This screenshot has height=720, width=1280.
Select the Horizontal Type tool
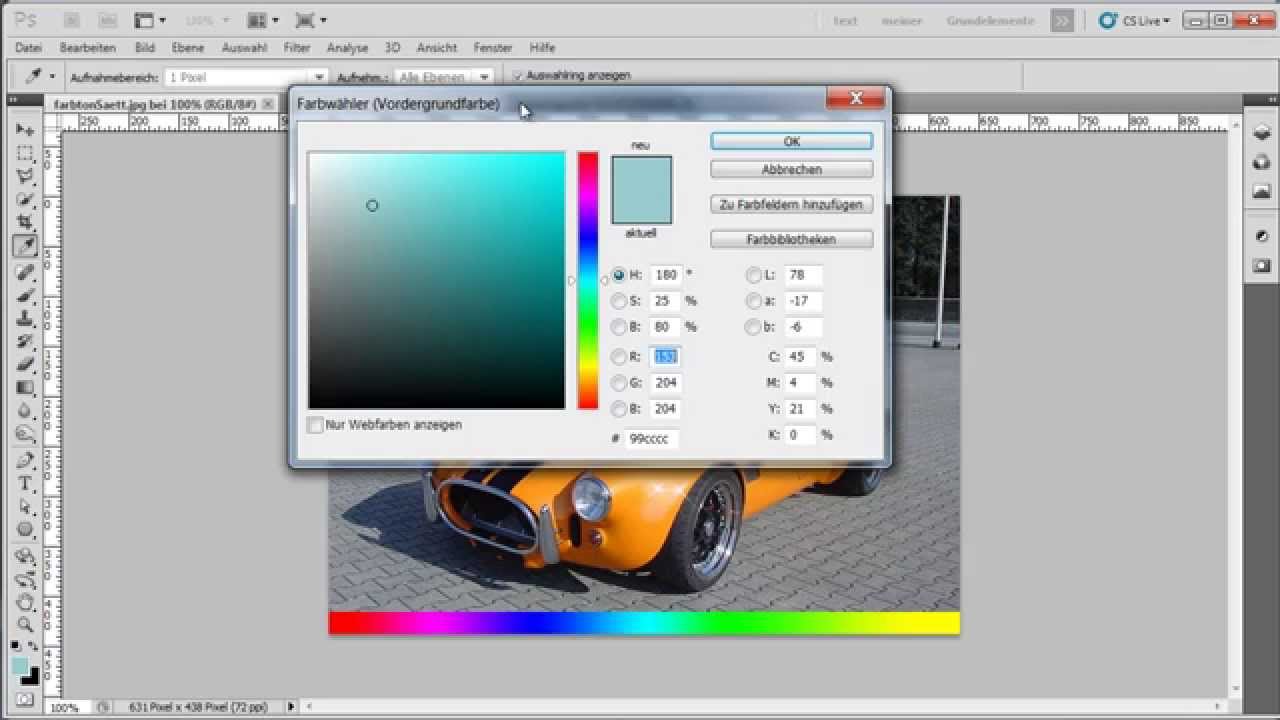pos(25,483)
